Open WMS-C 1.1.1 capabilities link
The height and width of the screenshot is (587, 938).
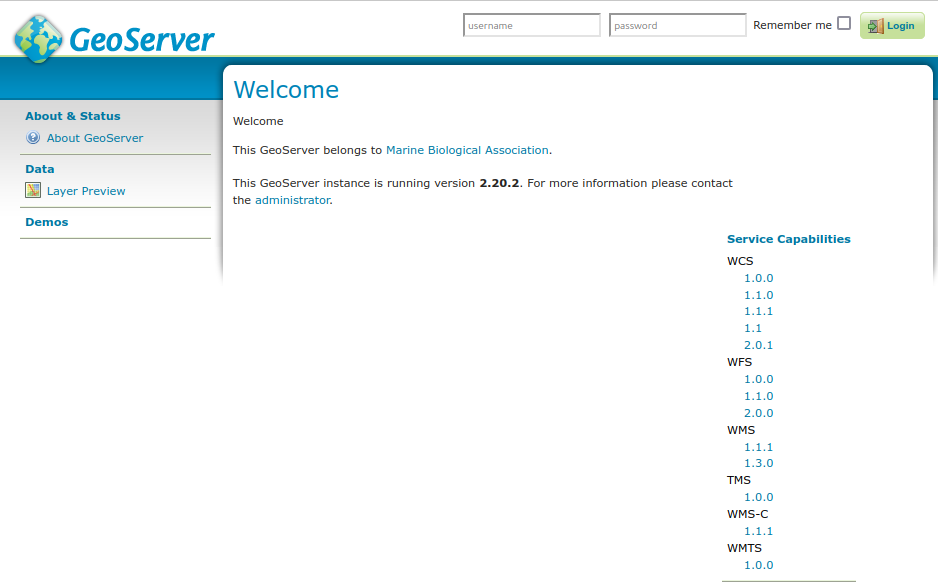[759, 531]
